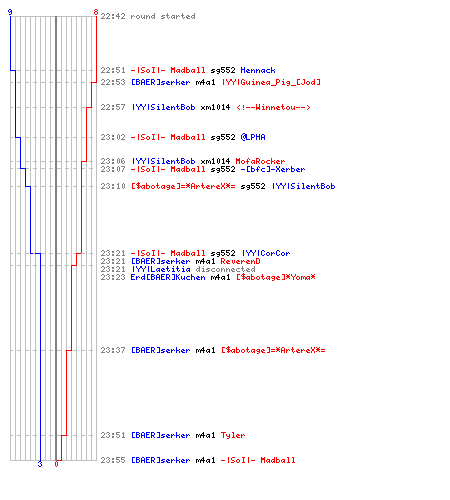450x500 pixels.
Task: Open Erd[BAER]Kuchen player name
Action: pyautogui.click(x=168, y=277)
